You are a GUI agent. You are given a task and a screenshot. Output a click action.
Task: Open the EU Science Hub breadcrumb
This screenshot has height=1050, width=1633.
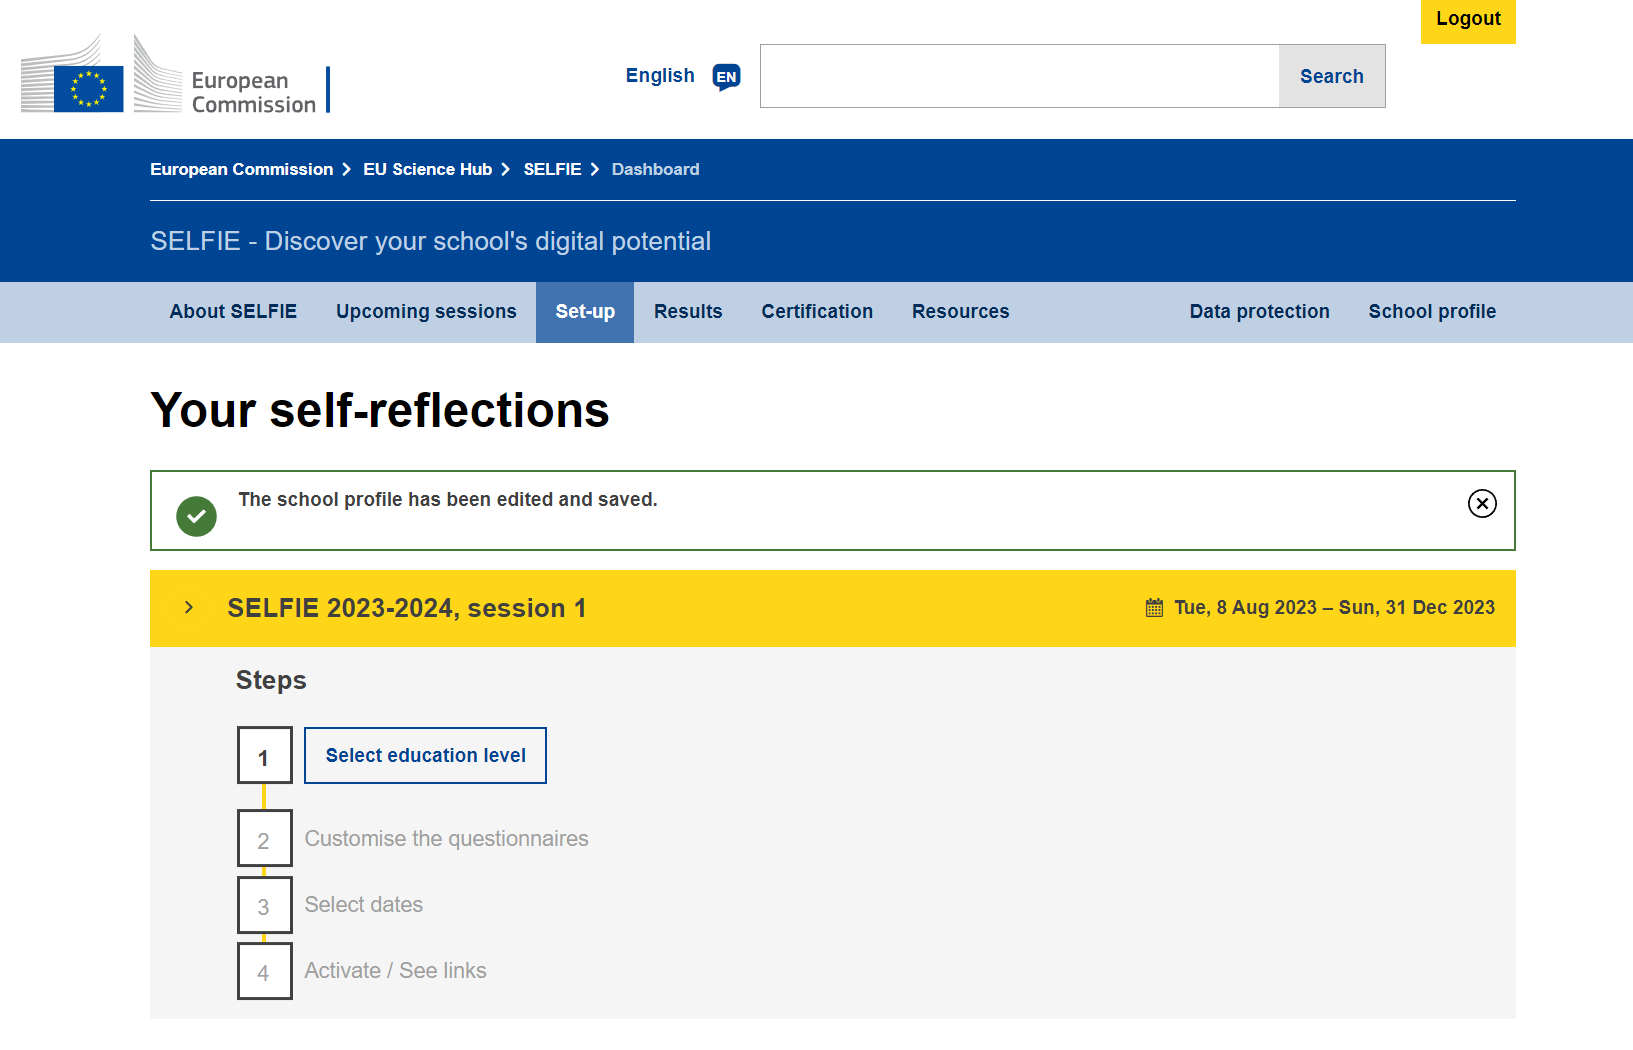[428, 170]
